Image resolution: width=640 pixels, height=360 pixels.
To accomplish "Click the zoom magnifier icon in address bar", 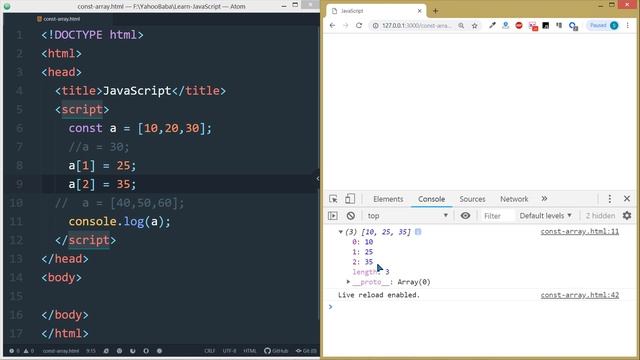I will tap(461, 25).
